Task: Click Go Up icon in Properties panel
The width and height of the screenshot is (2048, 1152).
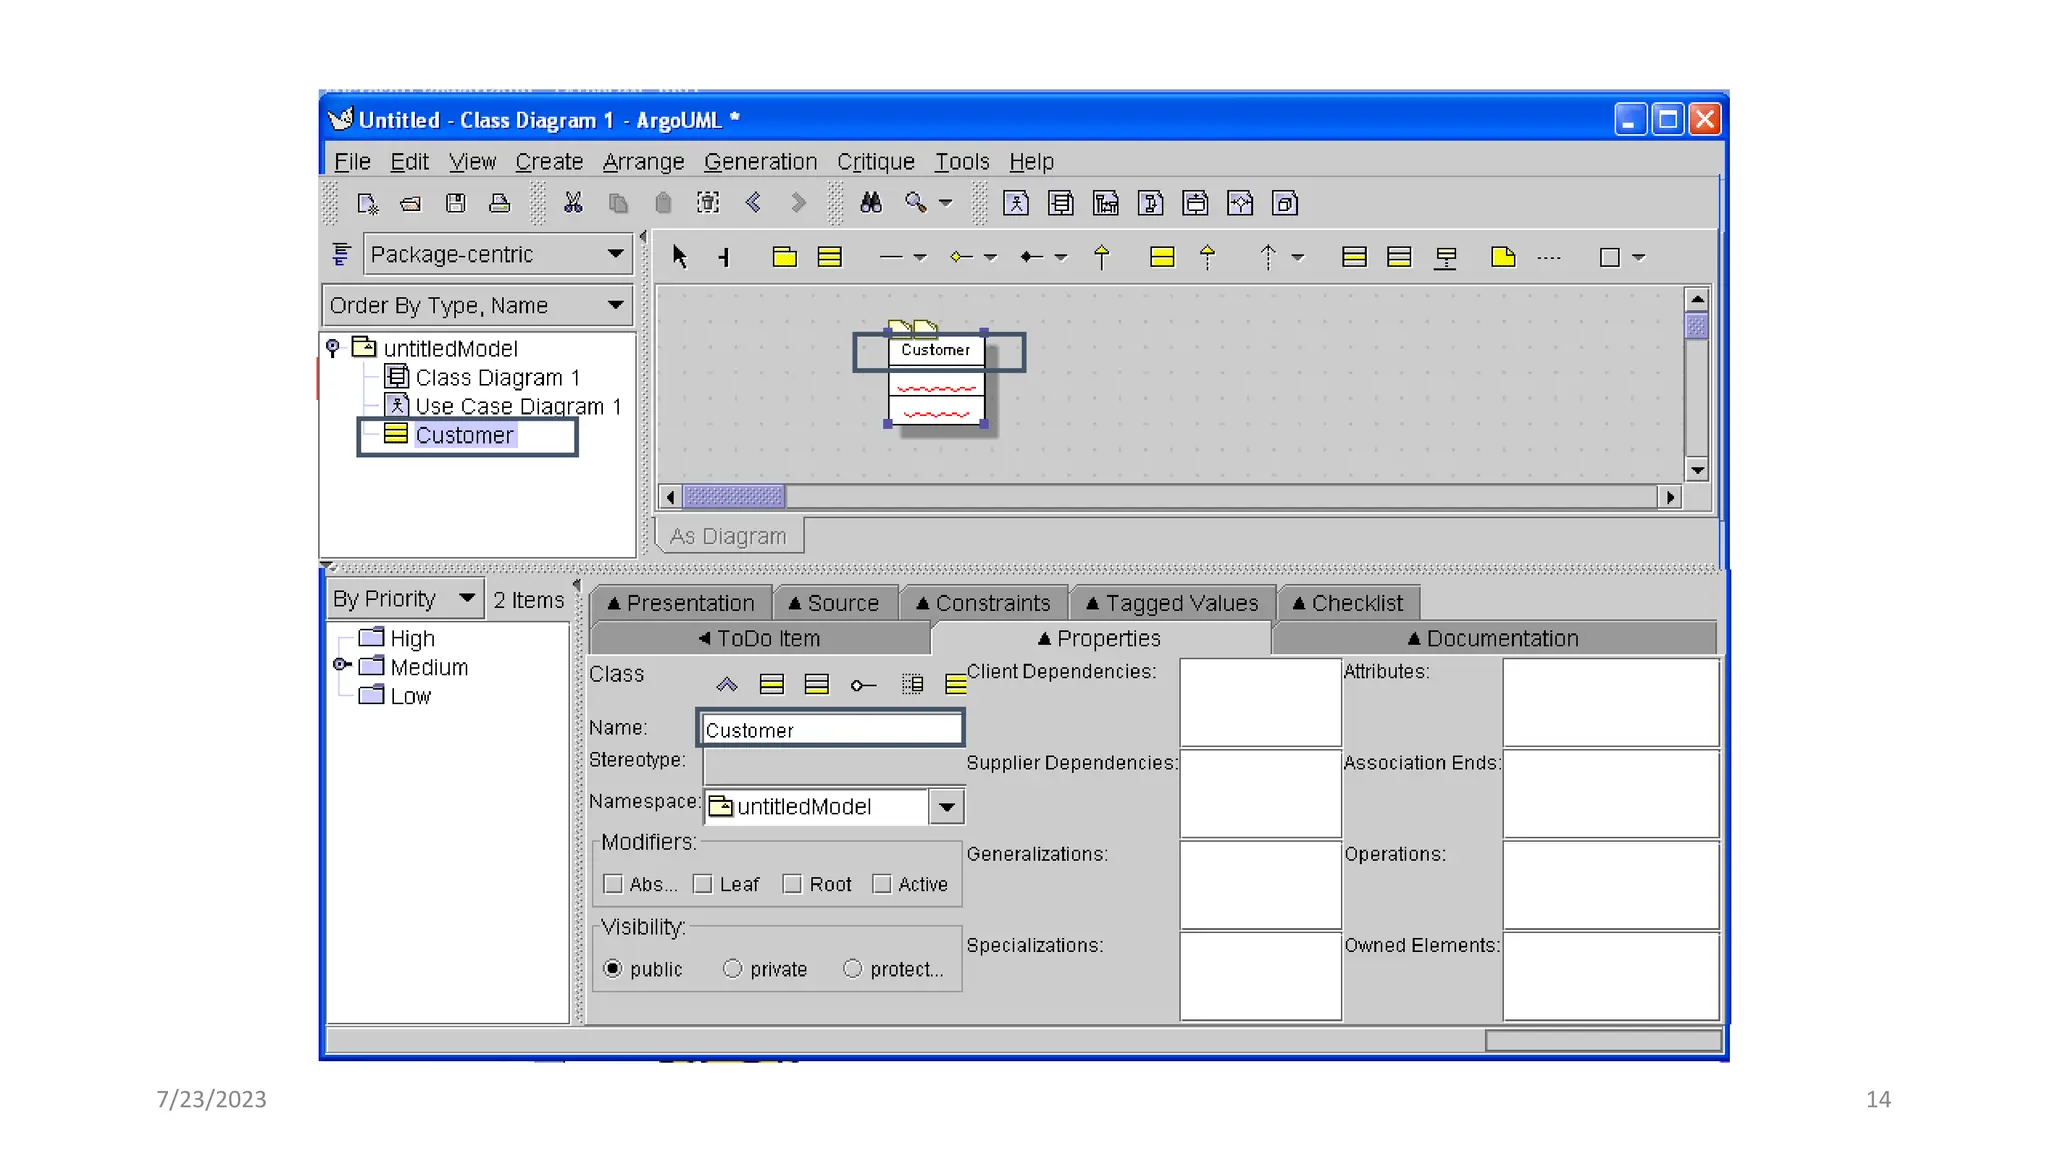Action: 727,685
